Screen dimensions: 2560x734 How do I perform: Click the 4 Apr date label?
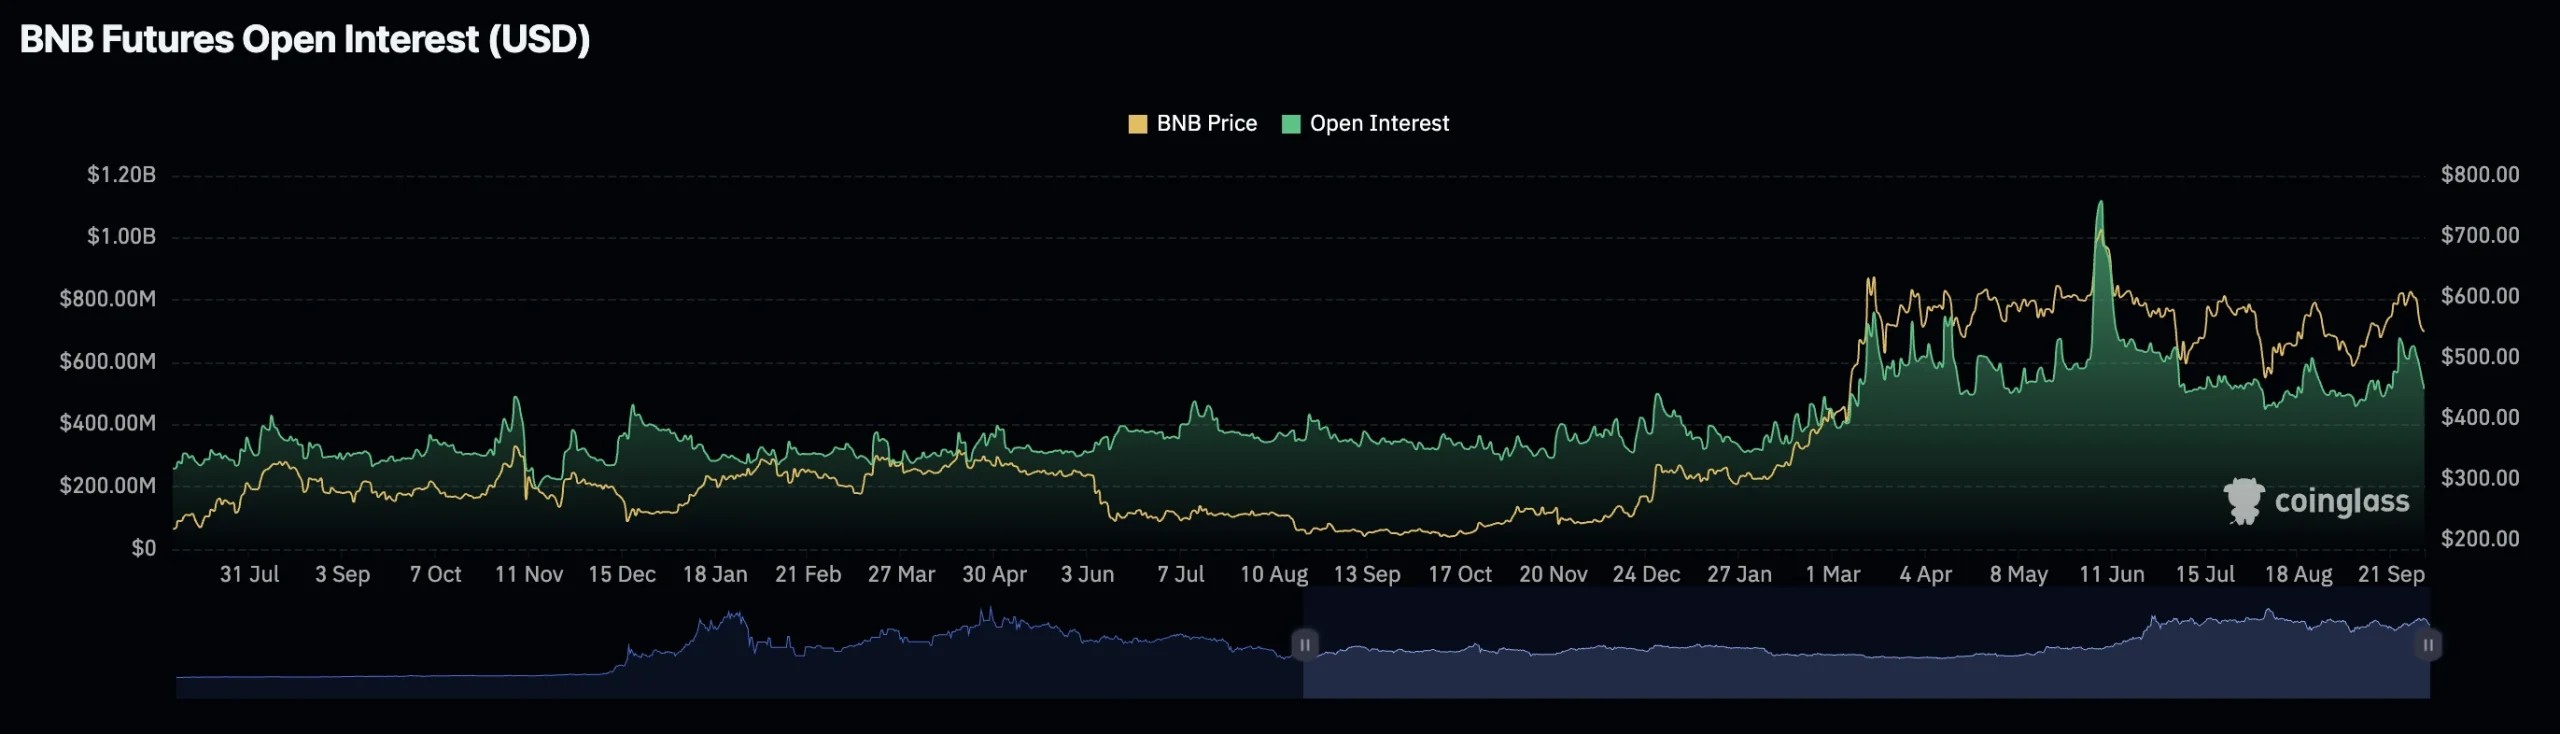(x=1926, y=575)
